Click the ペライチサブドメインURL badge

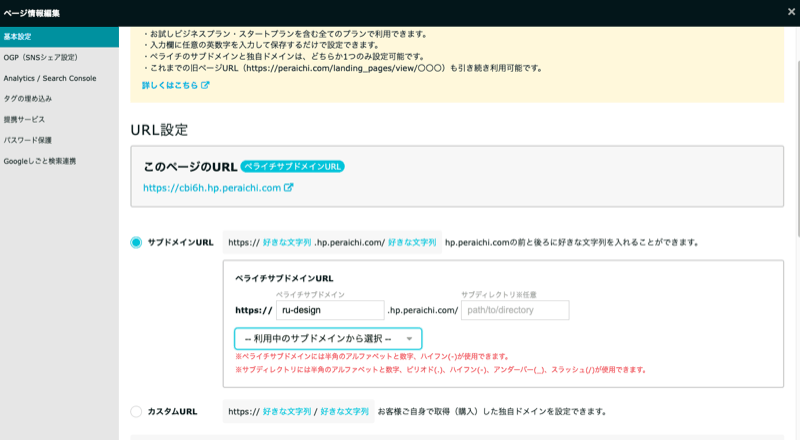[x=292, y=165]
